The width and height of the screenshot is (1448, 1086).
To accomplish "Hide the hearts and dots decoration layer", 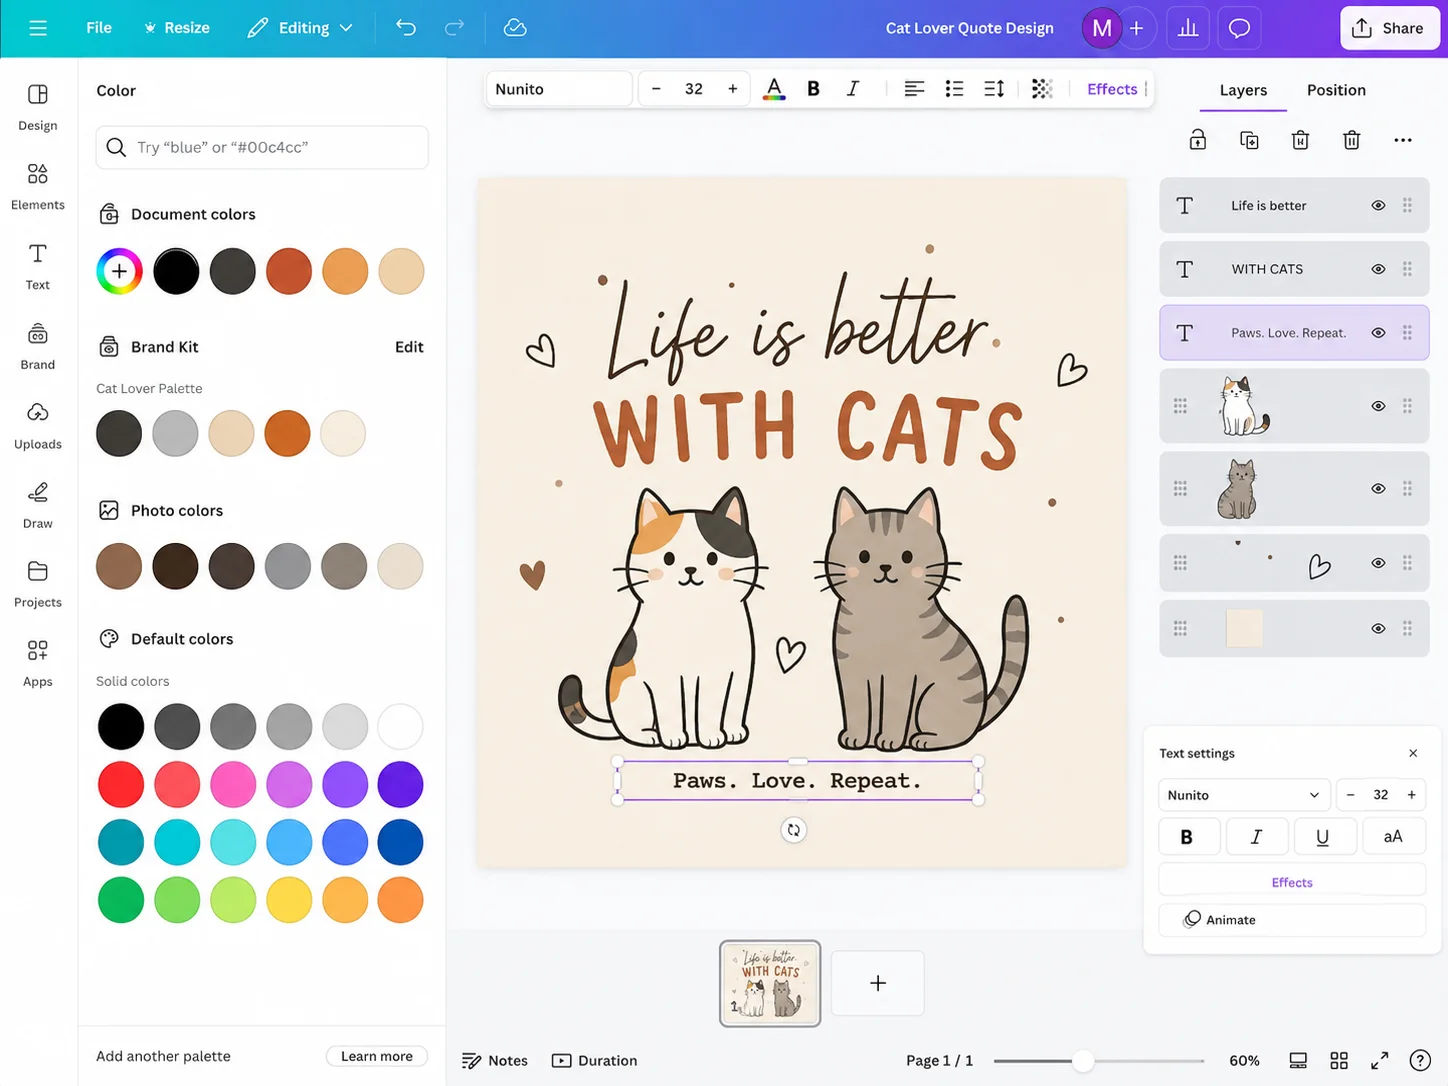I will click(x=1378, y=563).
